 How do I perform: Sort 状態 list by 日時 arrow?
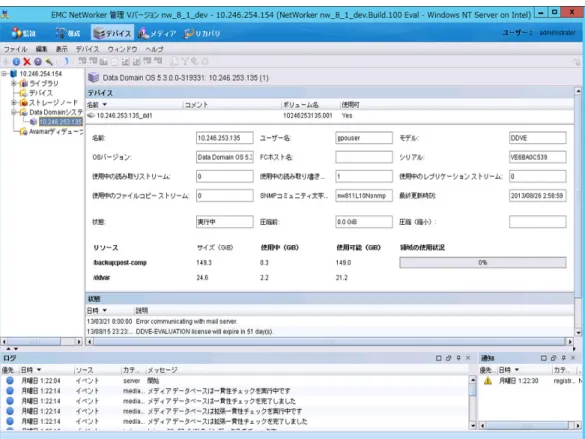(105, 310)
